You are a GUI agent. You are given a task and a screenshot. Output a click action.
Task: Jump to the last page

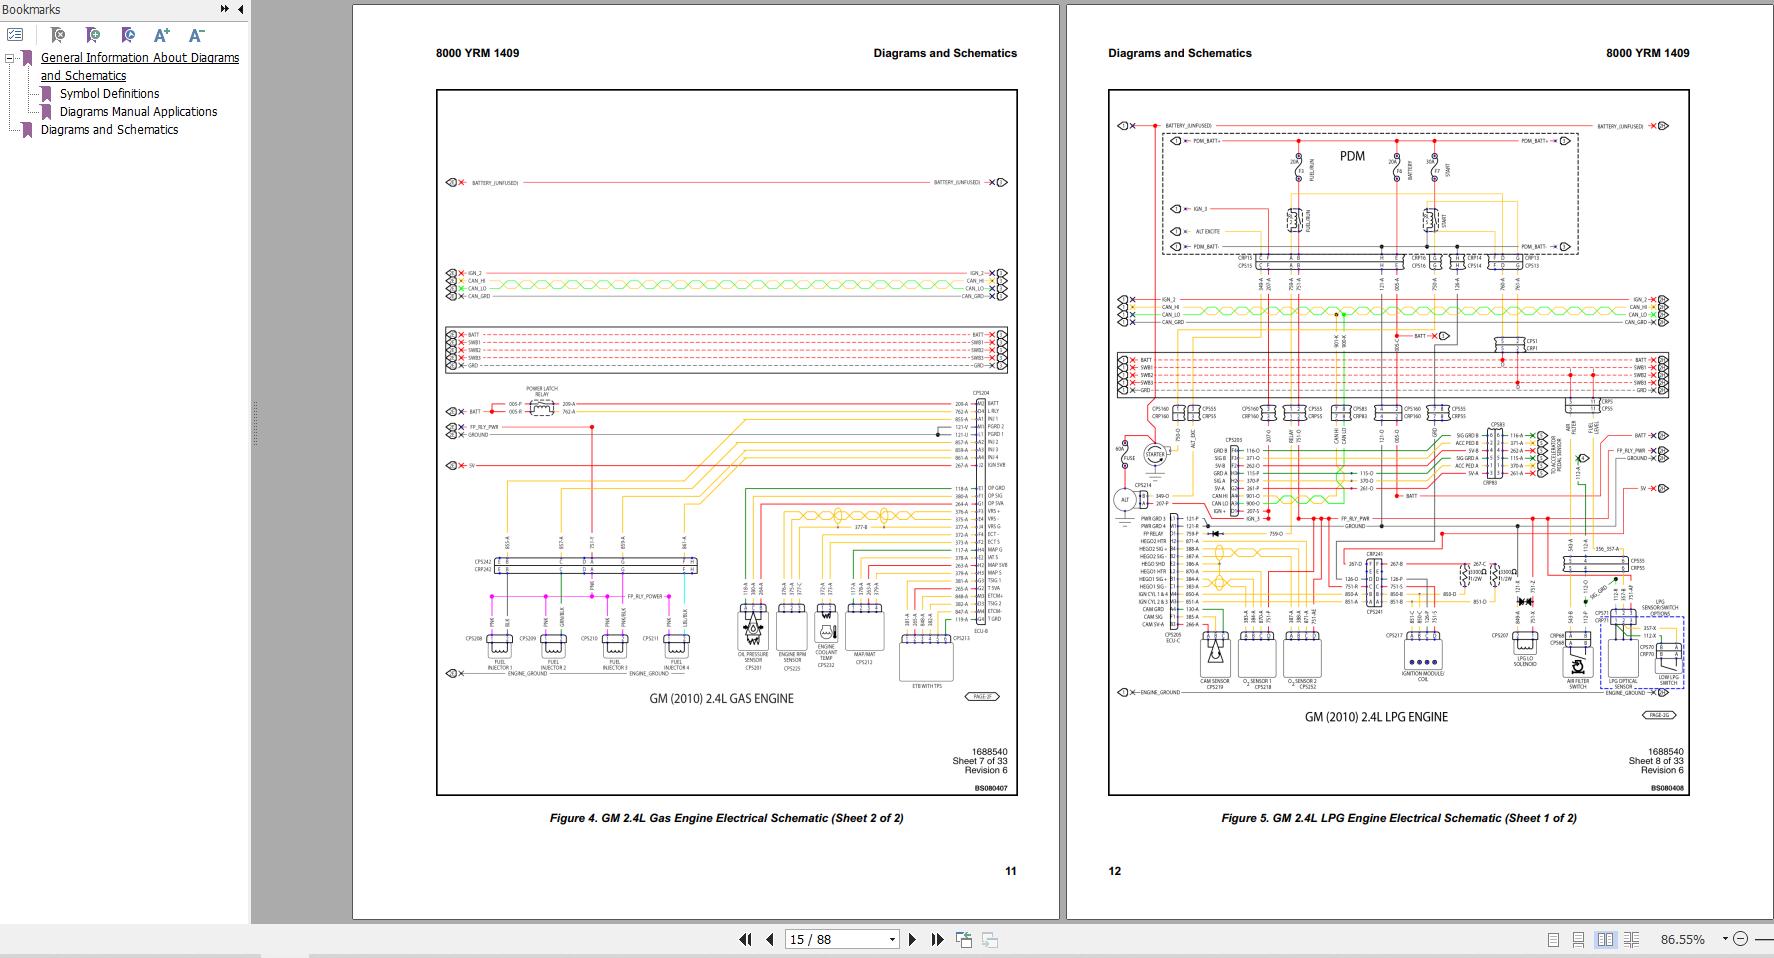[937, 939]
